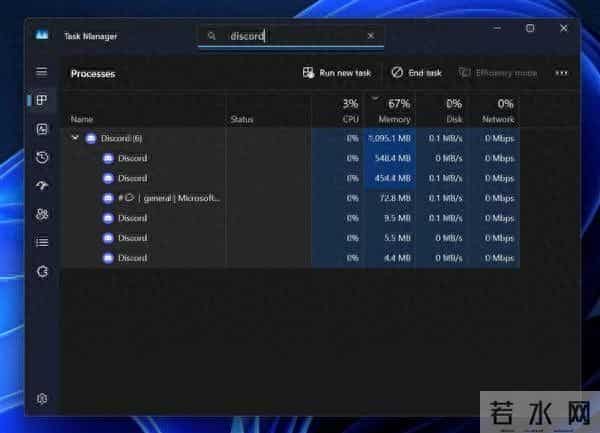
Task: Go to Startup apps in sidebar
Action: pos(42,185)
